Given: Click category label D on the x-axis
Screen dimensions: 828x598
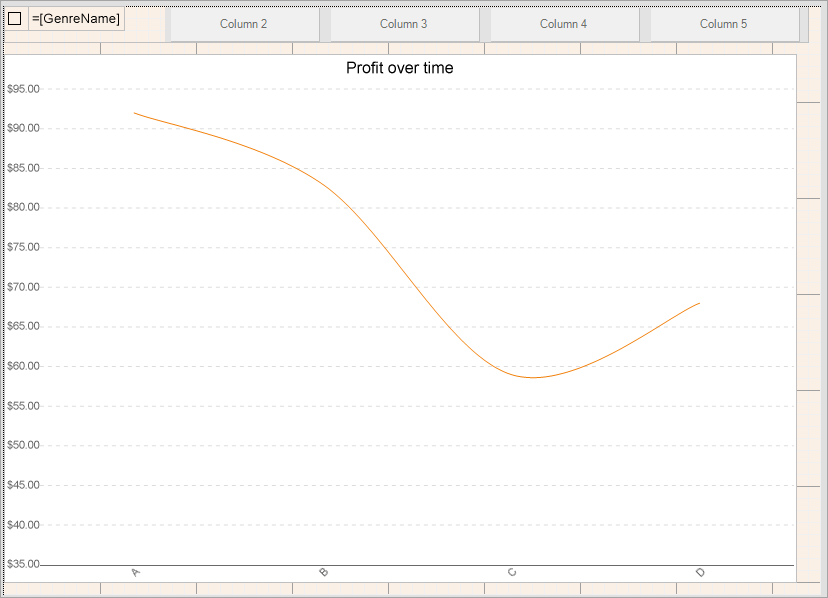Looking at the screenshot, I should pos(700,573).
